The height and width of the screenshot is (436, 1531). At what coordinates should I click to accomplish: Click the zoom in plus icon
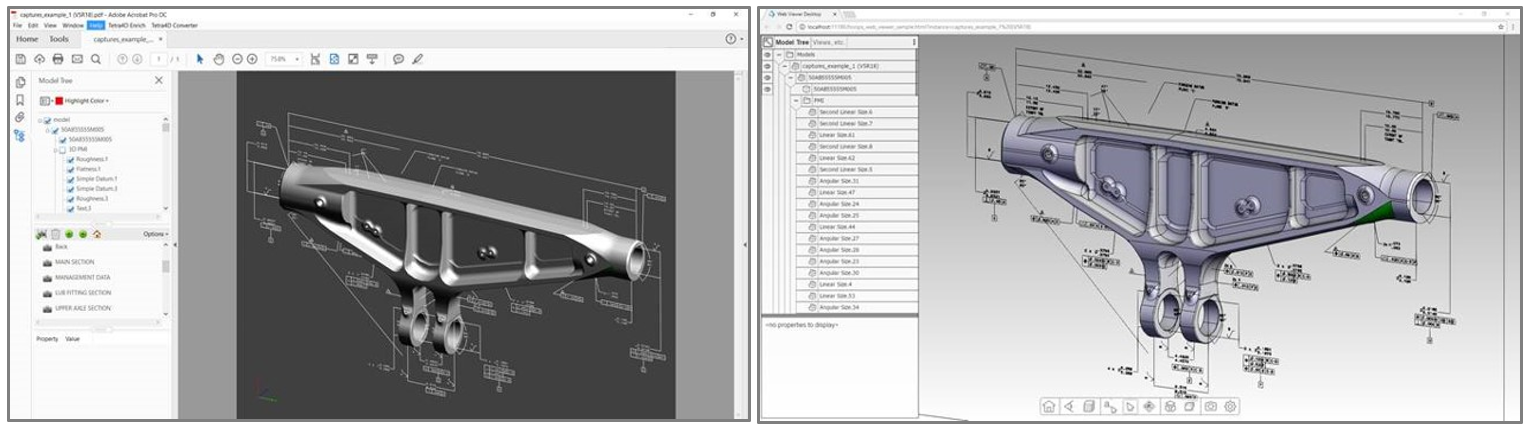coord(252,59)
